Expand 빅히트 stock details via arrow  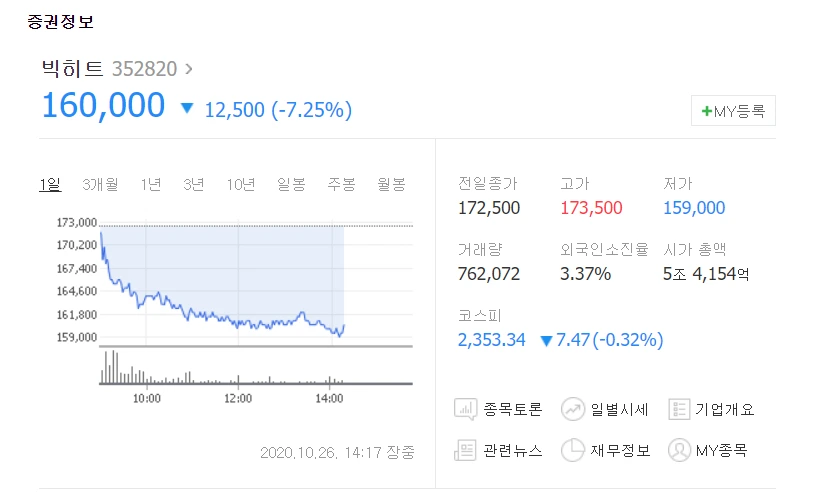(x=190, y=69)
